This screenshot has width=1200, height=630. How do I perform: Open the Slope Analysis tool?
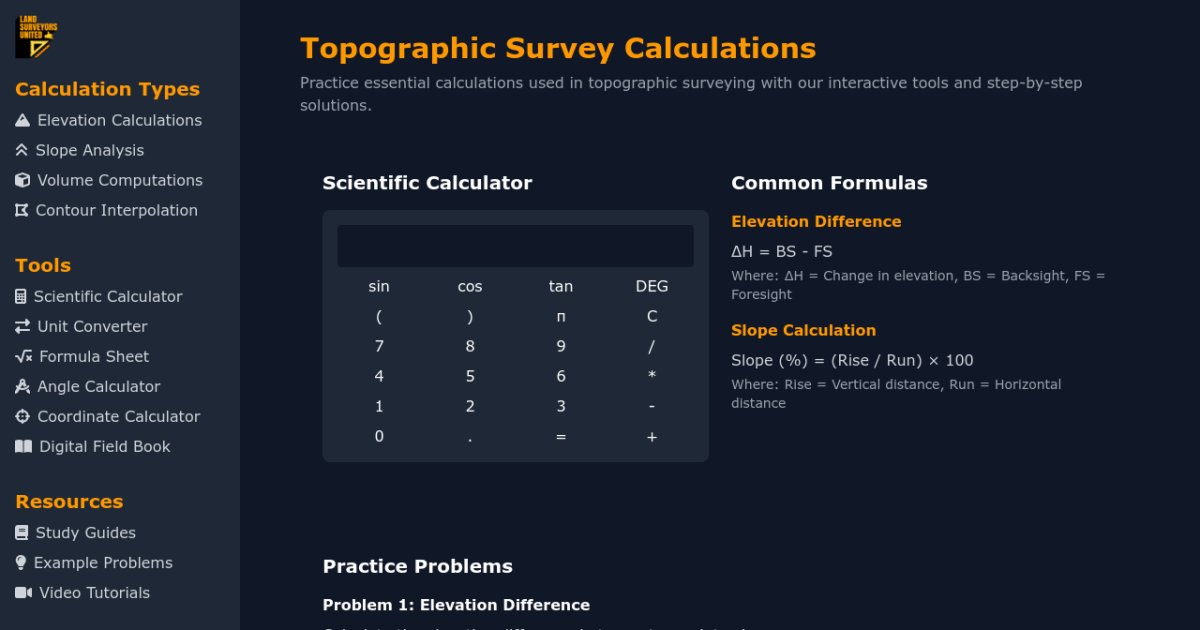point(91,150)
